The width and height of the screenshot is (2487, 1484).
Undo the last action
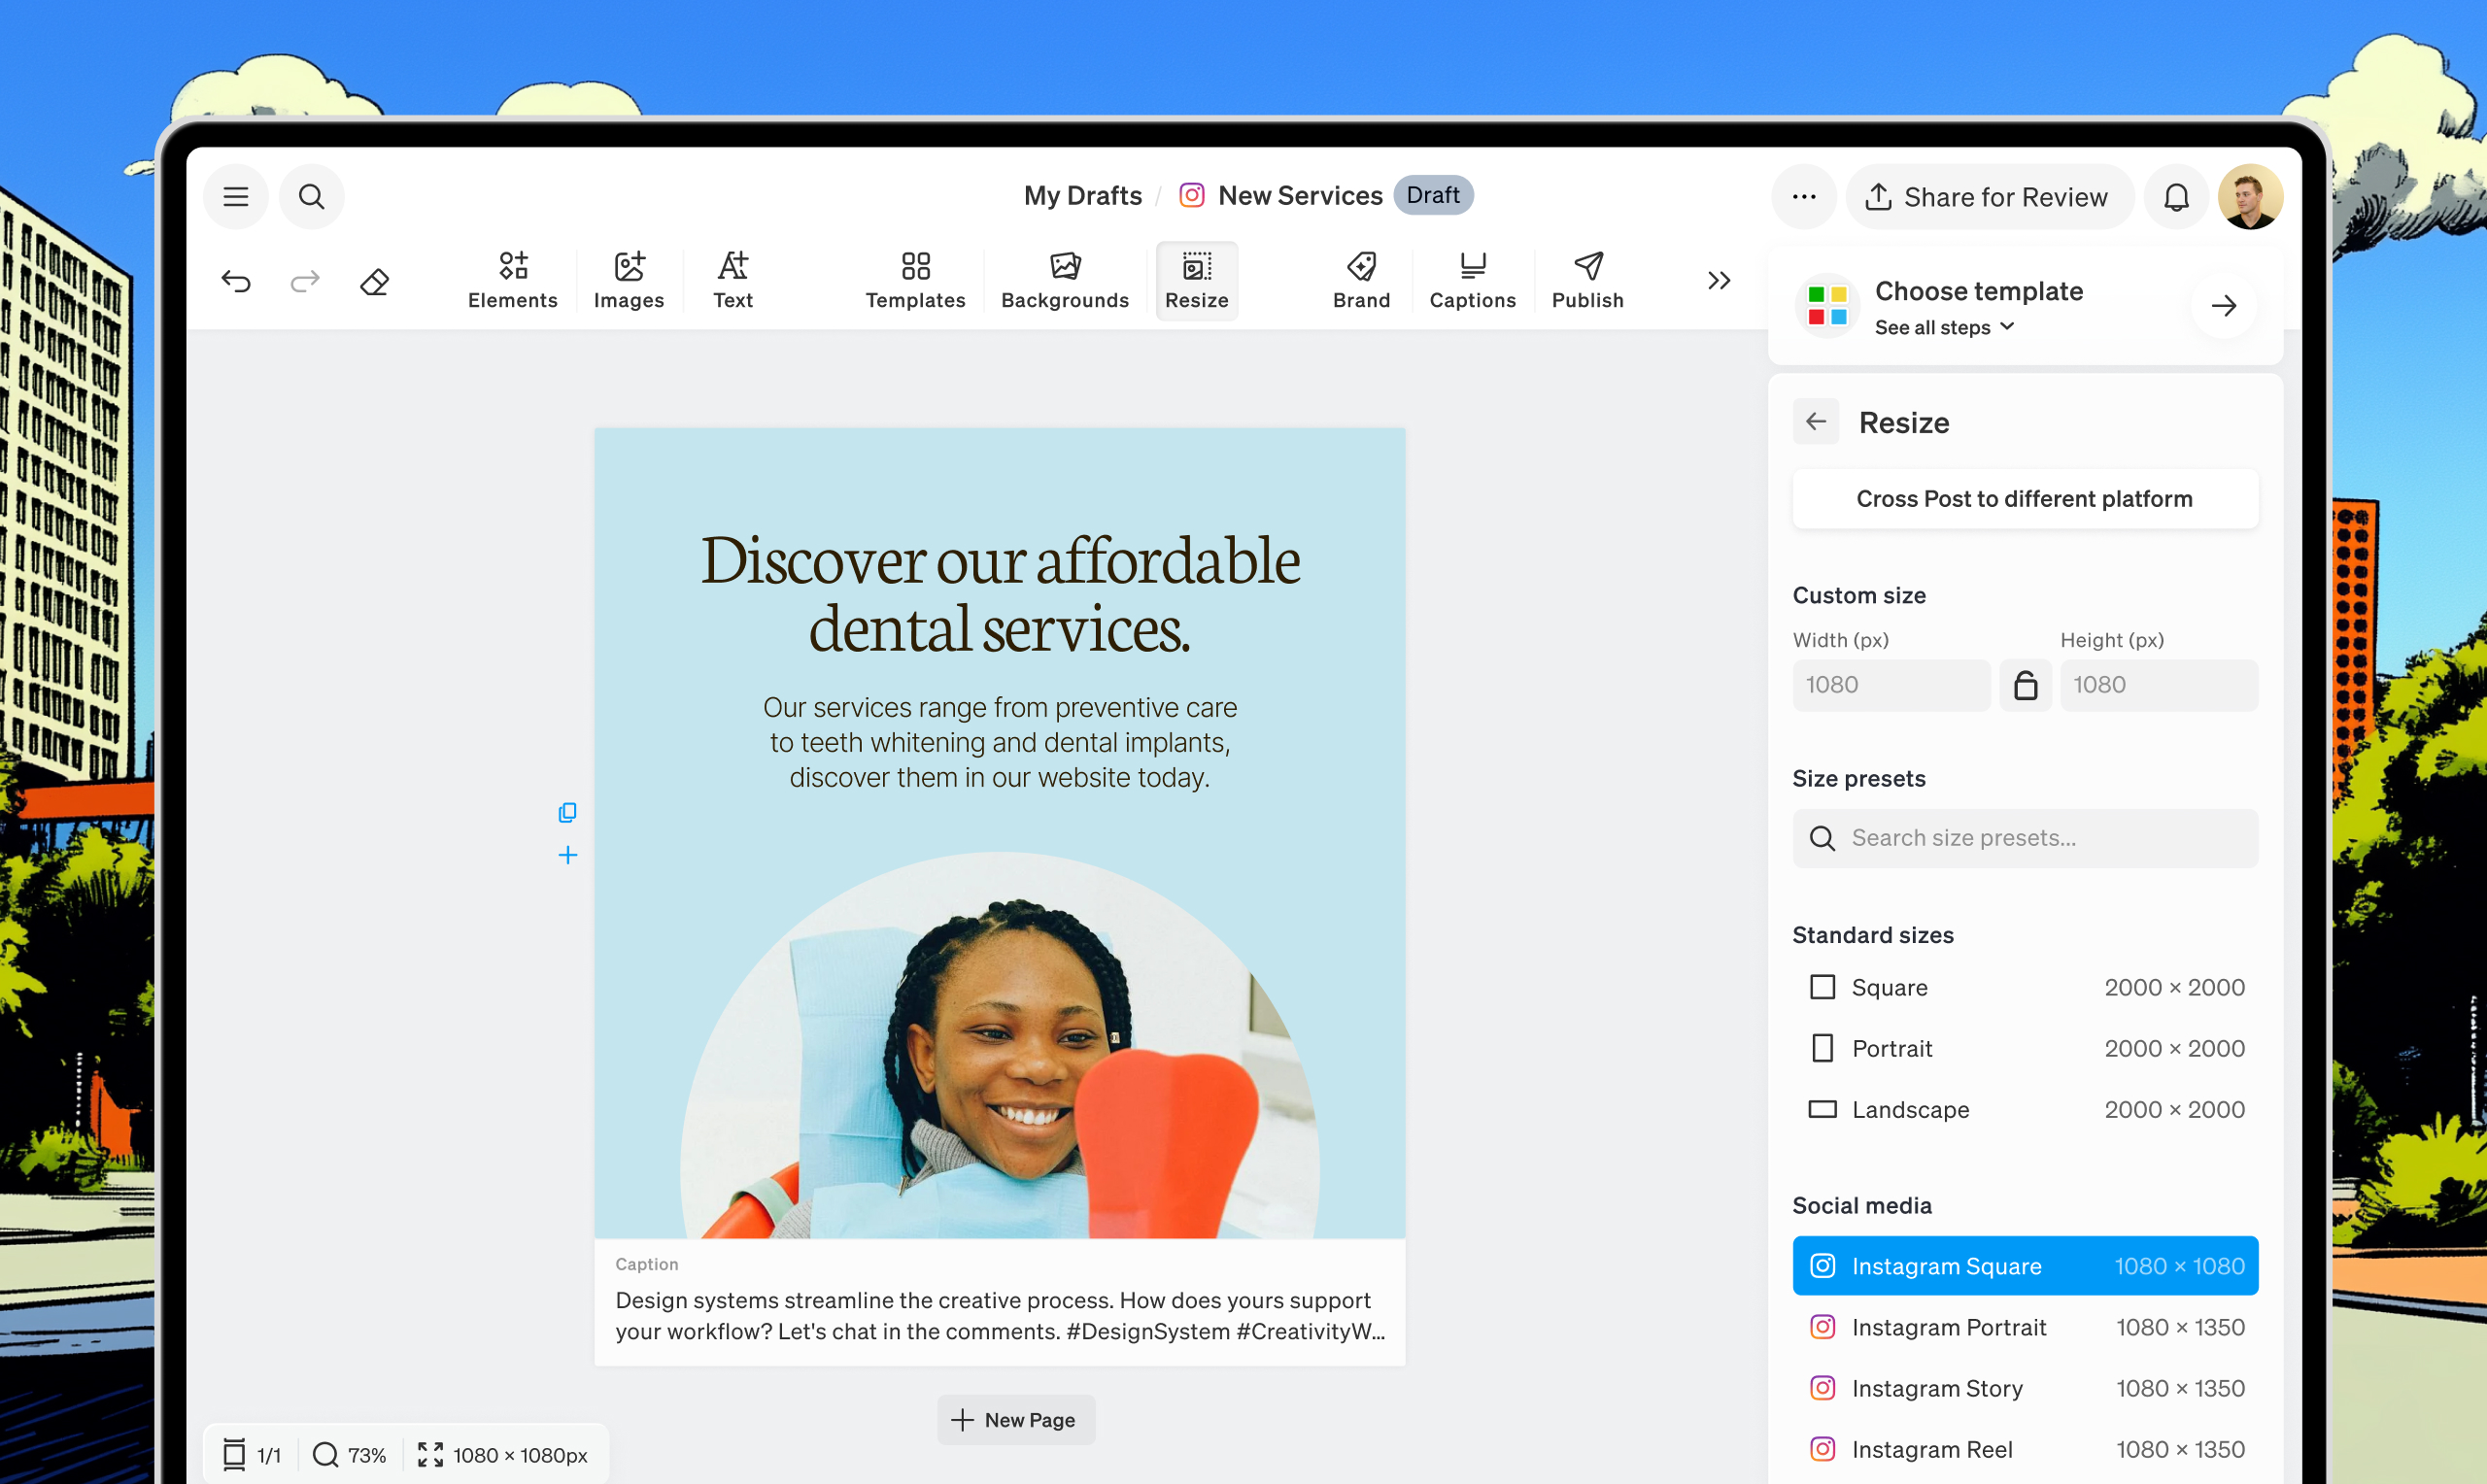[x=236, y=282]
